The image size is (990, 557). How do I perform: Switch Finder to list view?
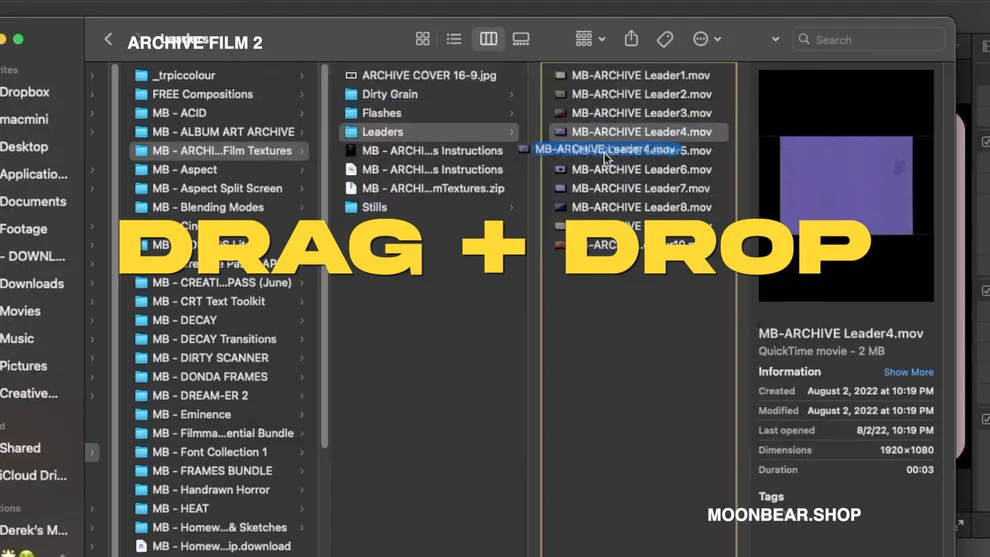(454, 39)
